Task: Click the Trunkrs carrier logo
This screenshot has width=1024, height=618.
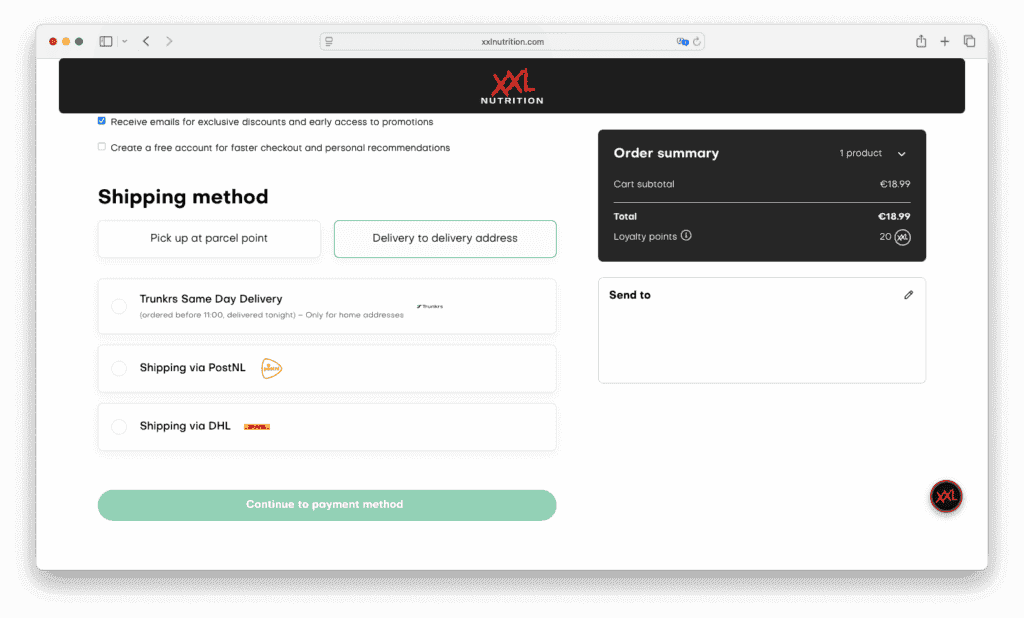Action: (x=430, y=306)
